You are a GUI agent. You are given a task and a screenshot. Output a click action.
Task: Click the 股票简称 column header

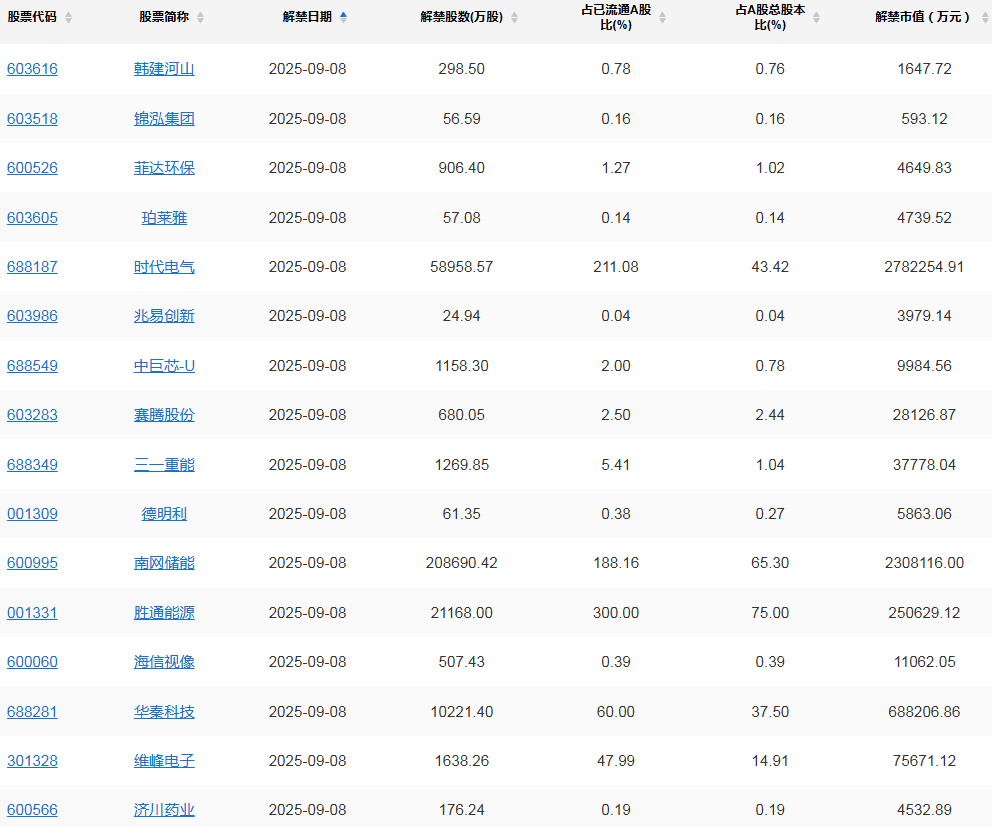164,17
